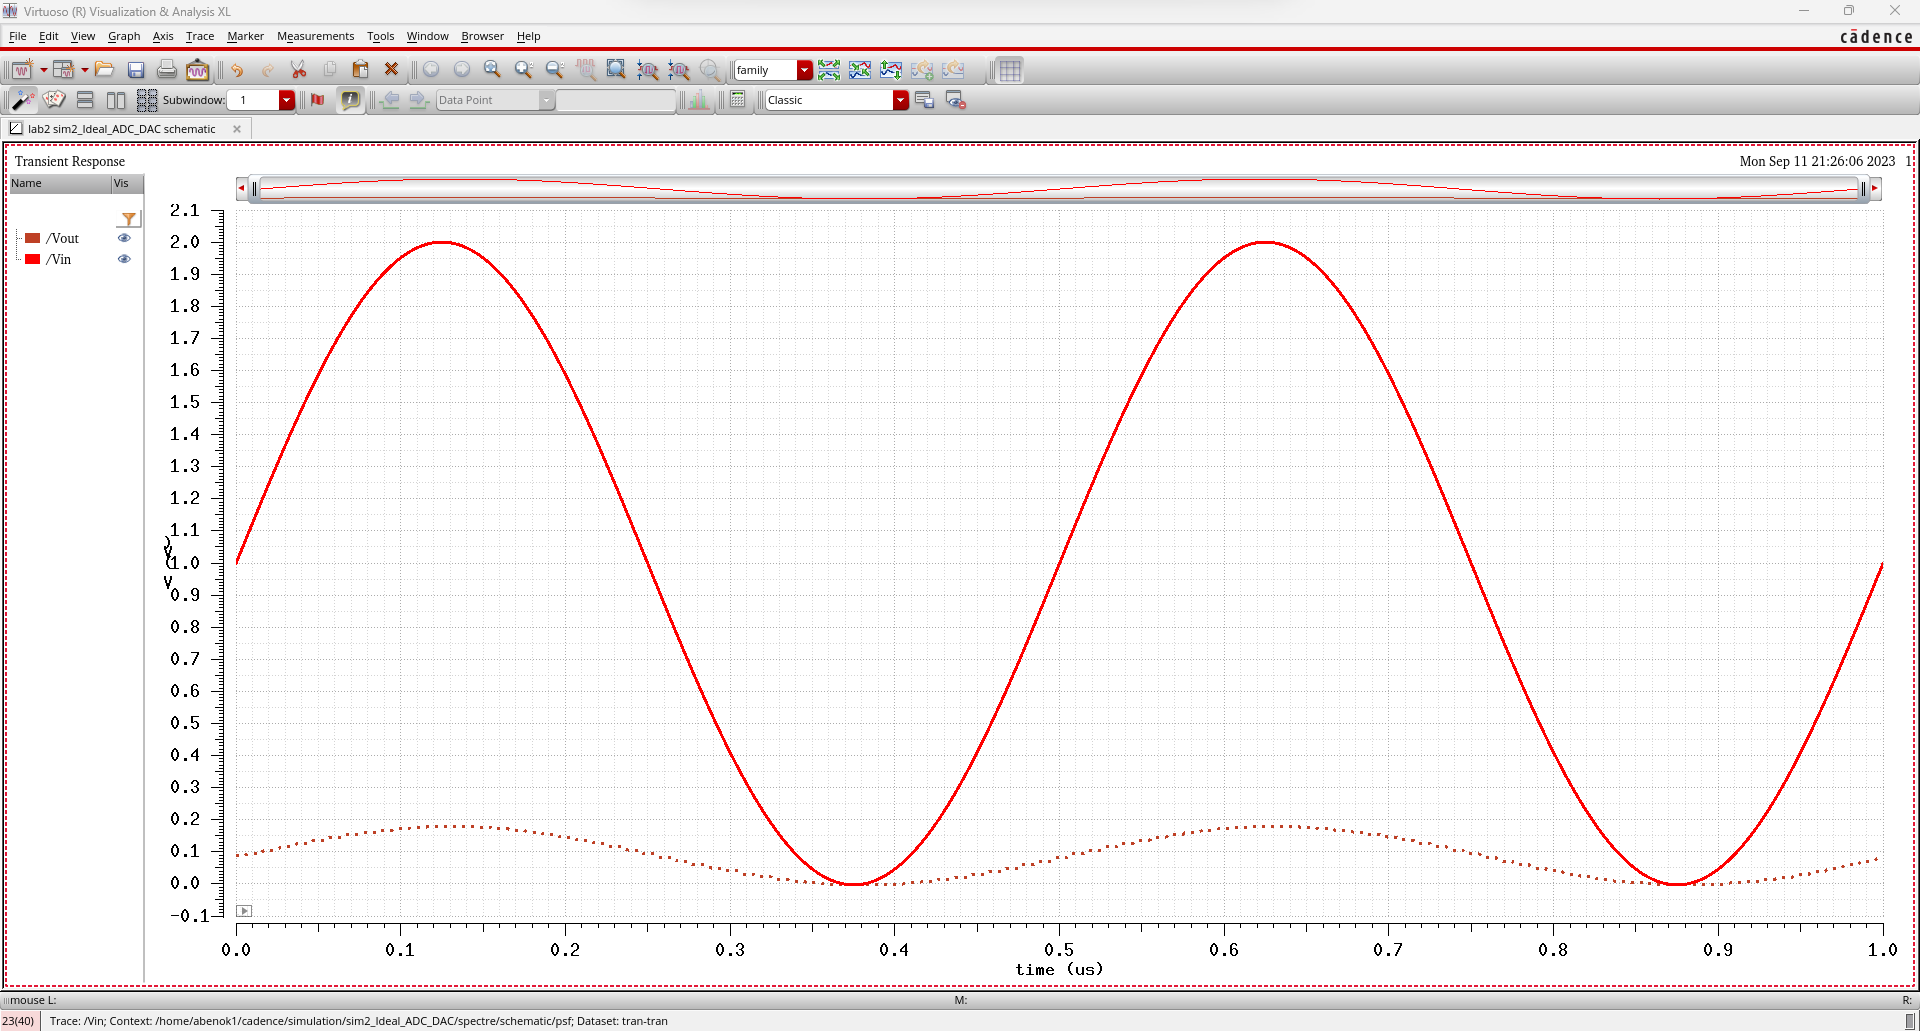Open the Marker menu
This screenshot has width=1920, height=1031.
245,36
